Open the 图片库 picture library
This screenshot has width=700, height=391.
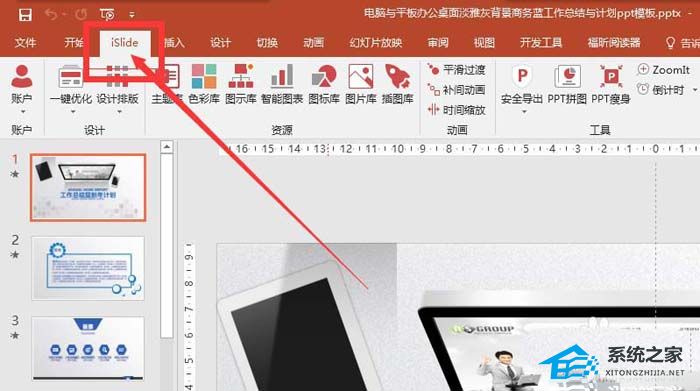click(x=361, y=83)
